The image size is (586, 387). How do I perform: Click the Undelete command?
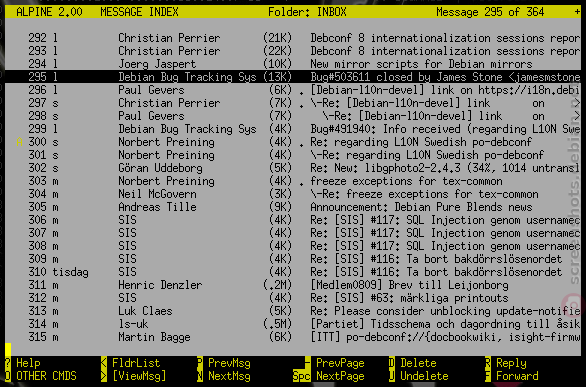tap(424, 376)
